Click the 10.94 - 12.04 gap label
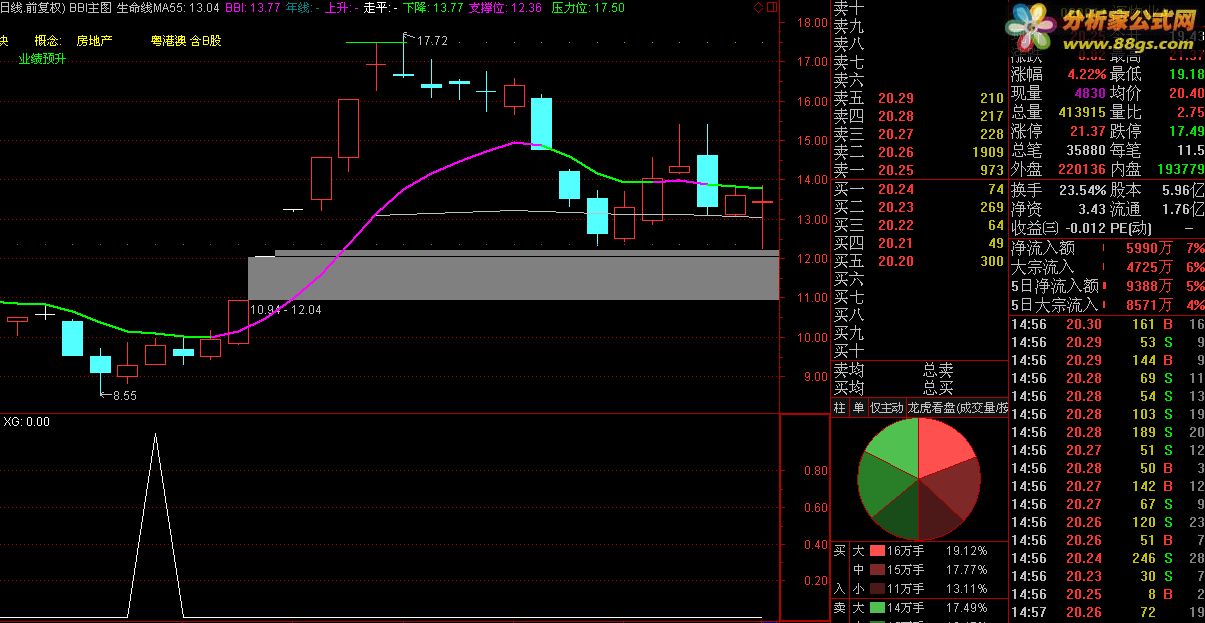This screenshot has height=623, width=1205. pos(286,310)
